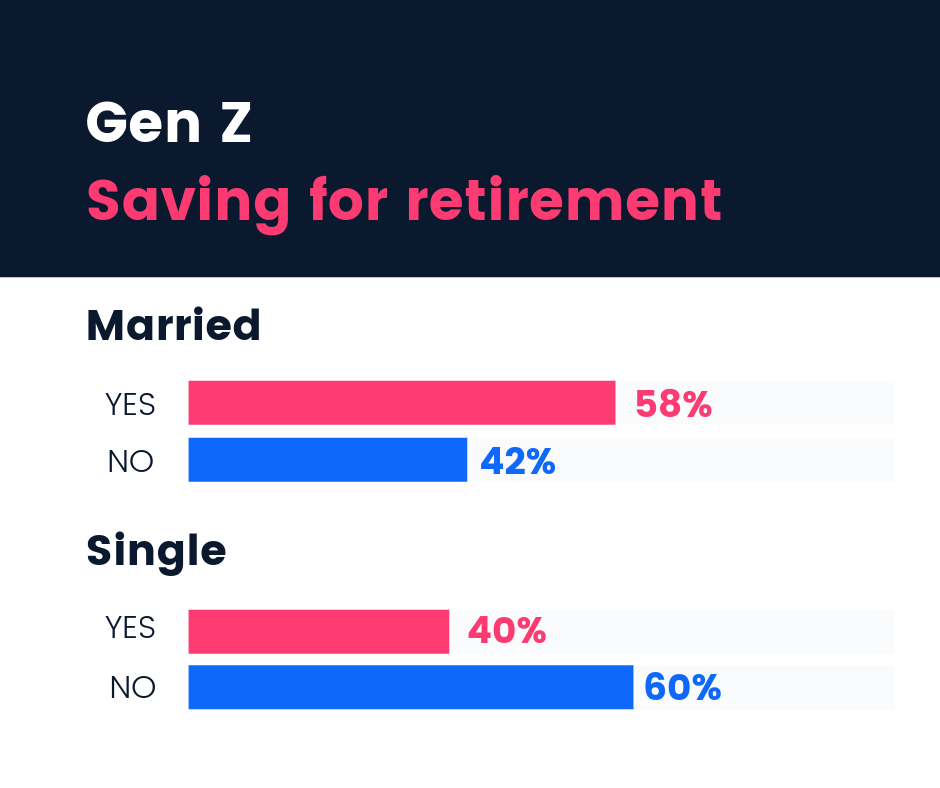Viewport: 940px width, 788px height.
Task: Click the NO label under Married
Action: tap(131, 462)
